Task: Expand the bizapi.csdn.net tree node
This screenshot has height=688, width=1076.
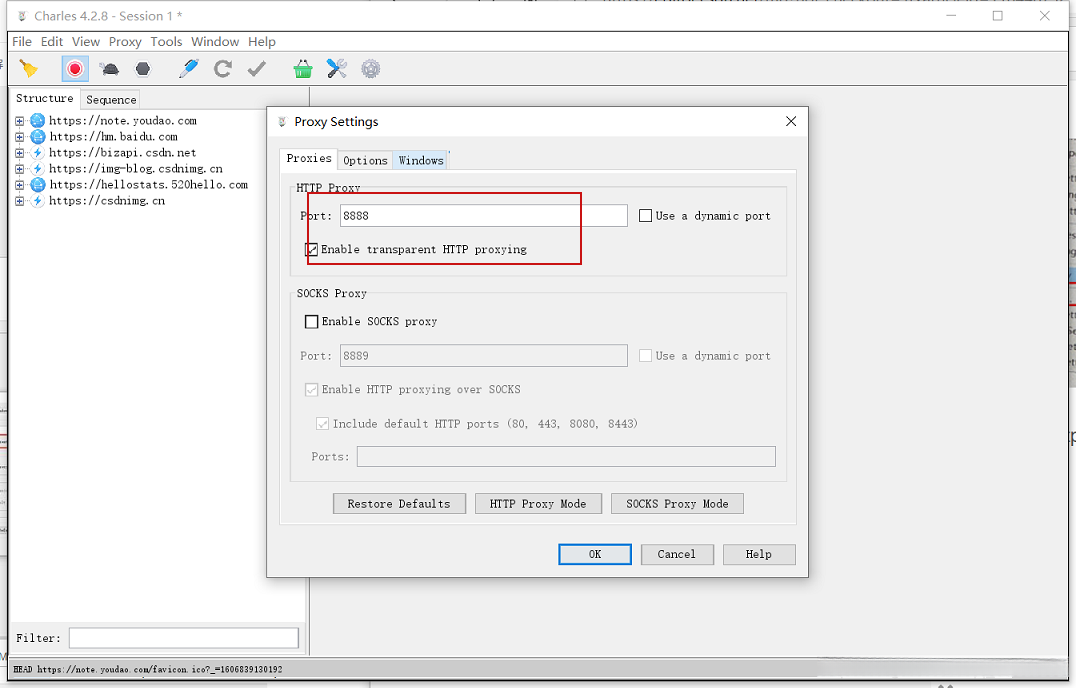Action: pyautogui.click(x=19, y=153)
